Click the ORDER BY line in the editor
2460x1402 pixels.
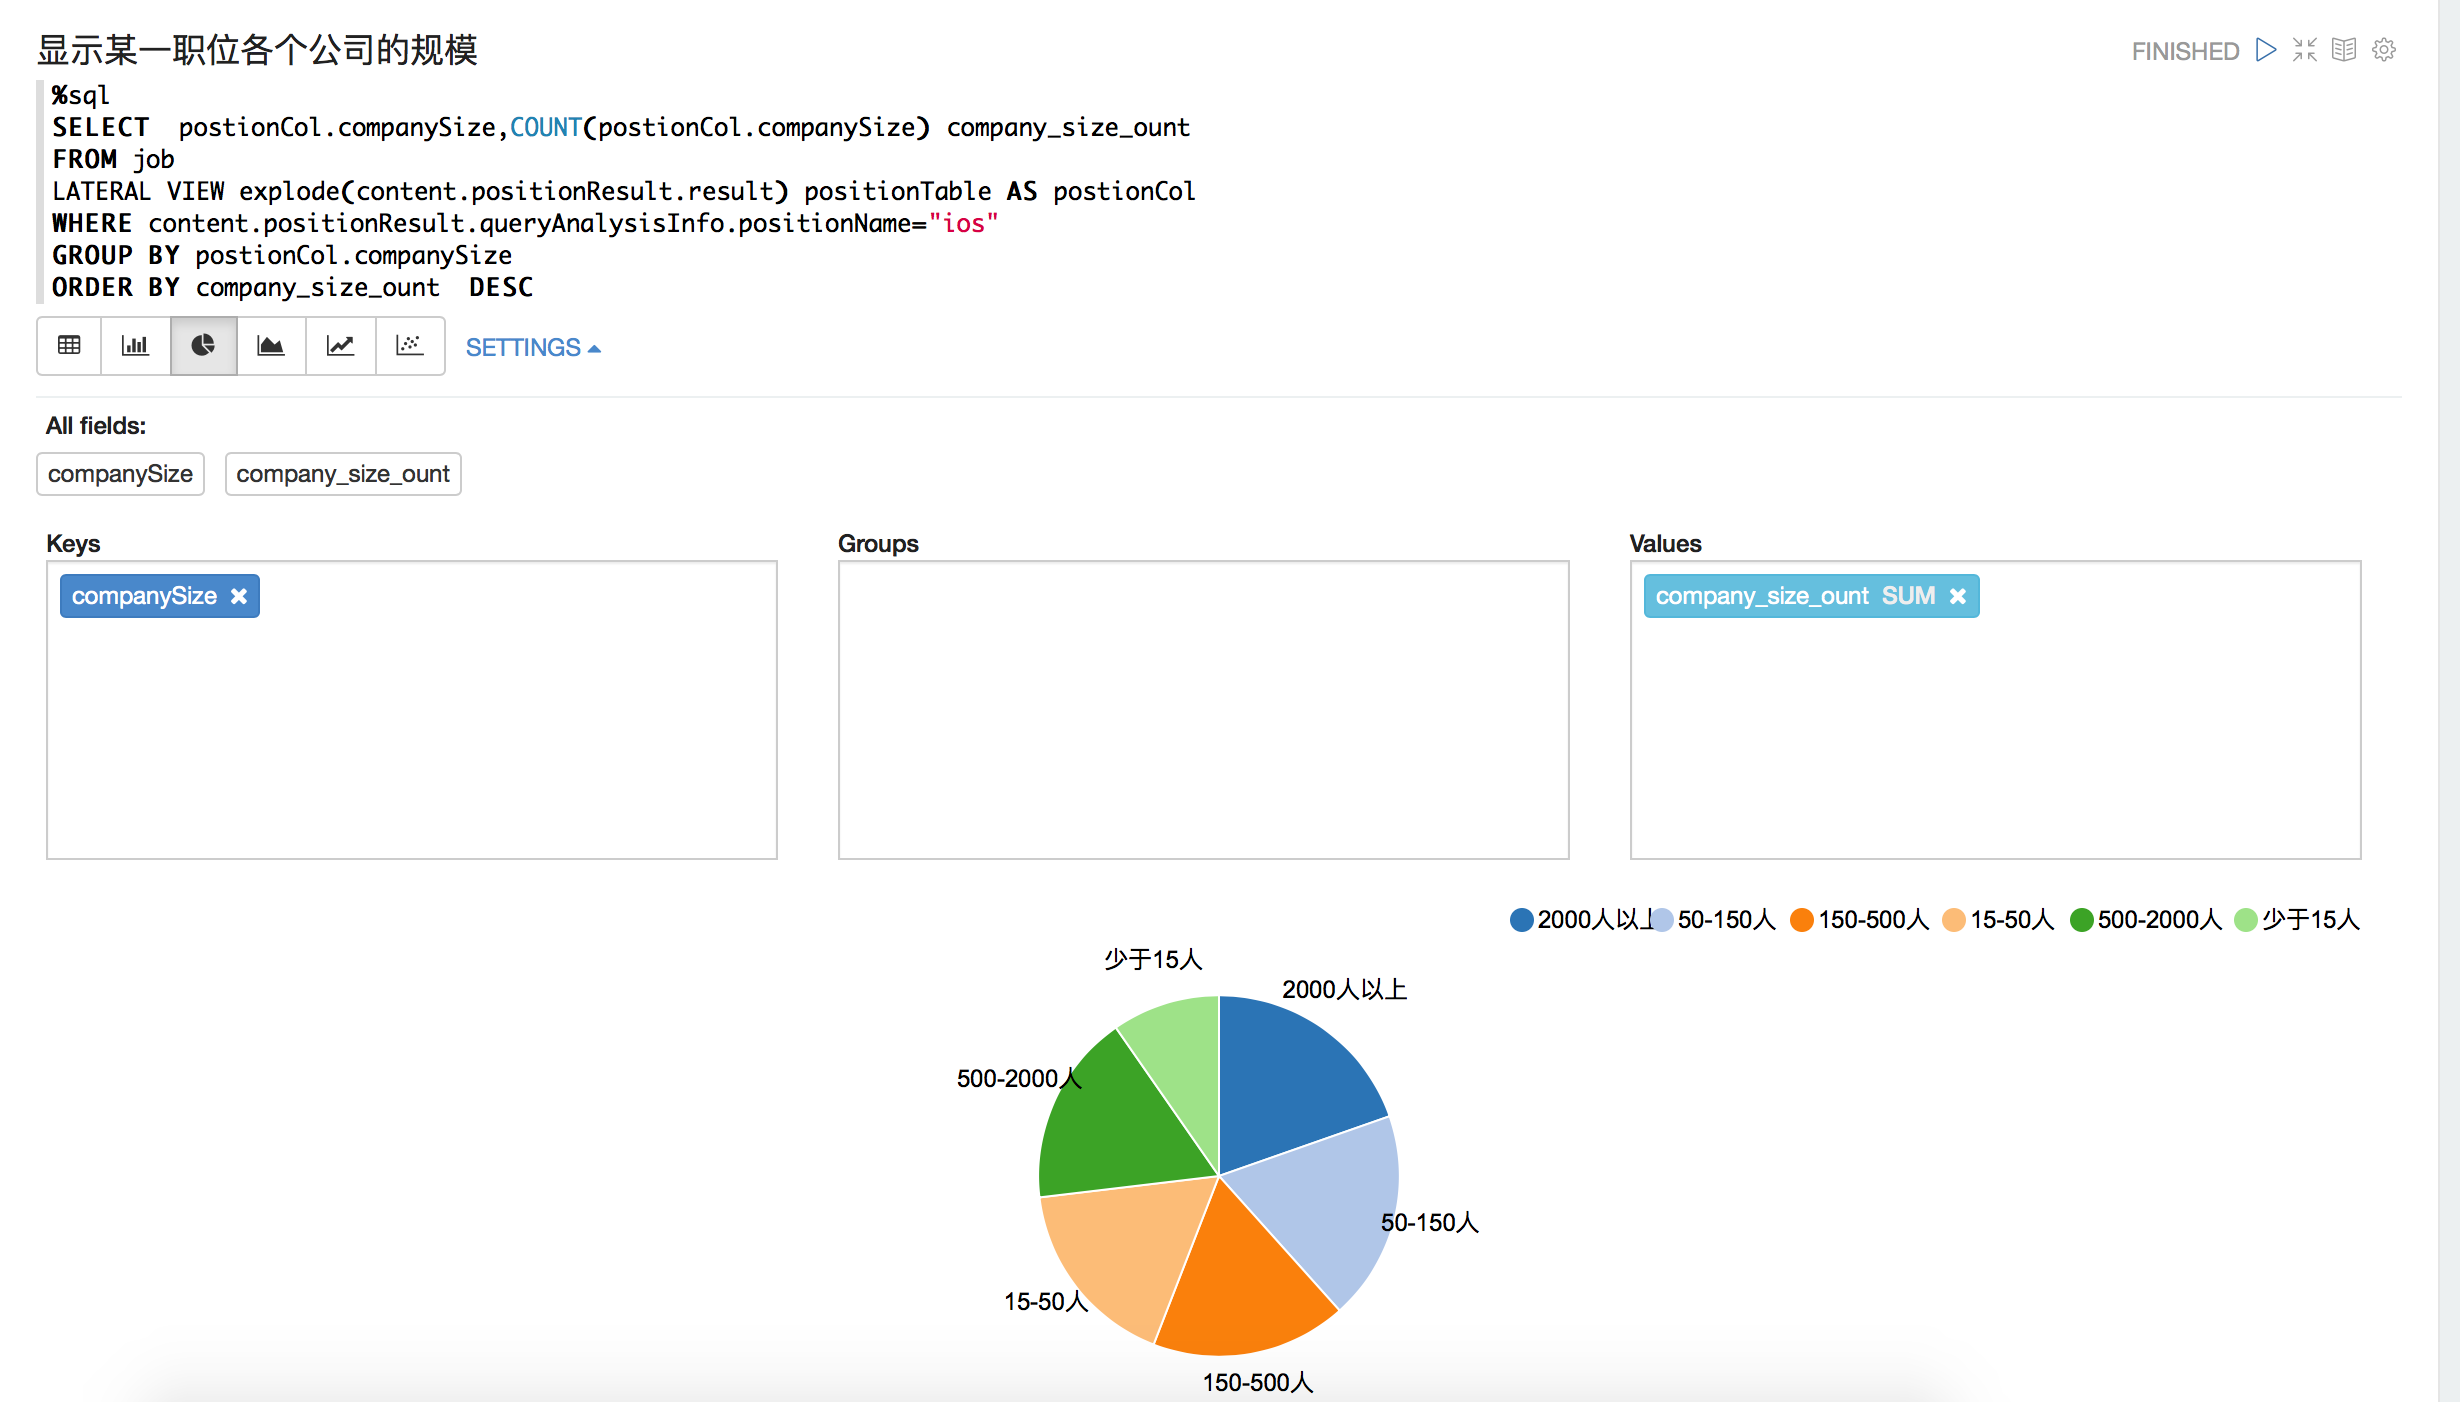tap(292, 287)
